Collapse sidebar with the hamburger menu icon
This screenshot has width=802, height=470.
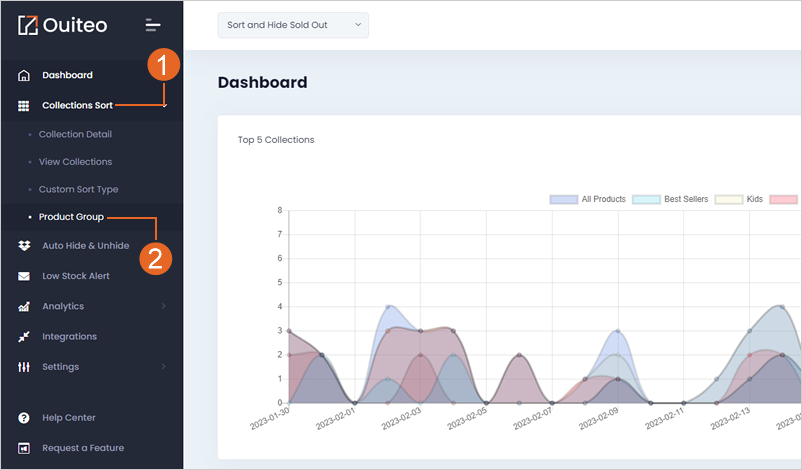coord(152,25)
